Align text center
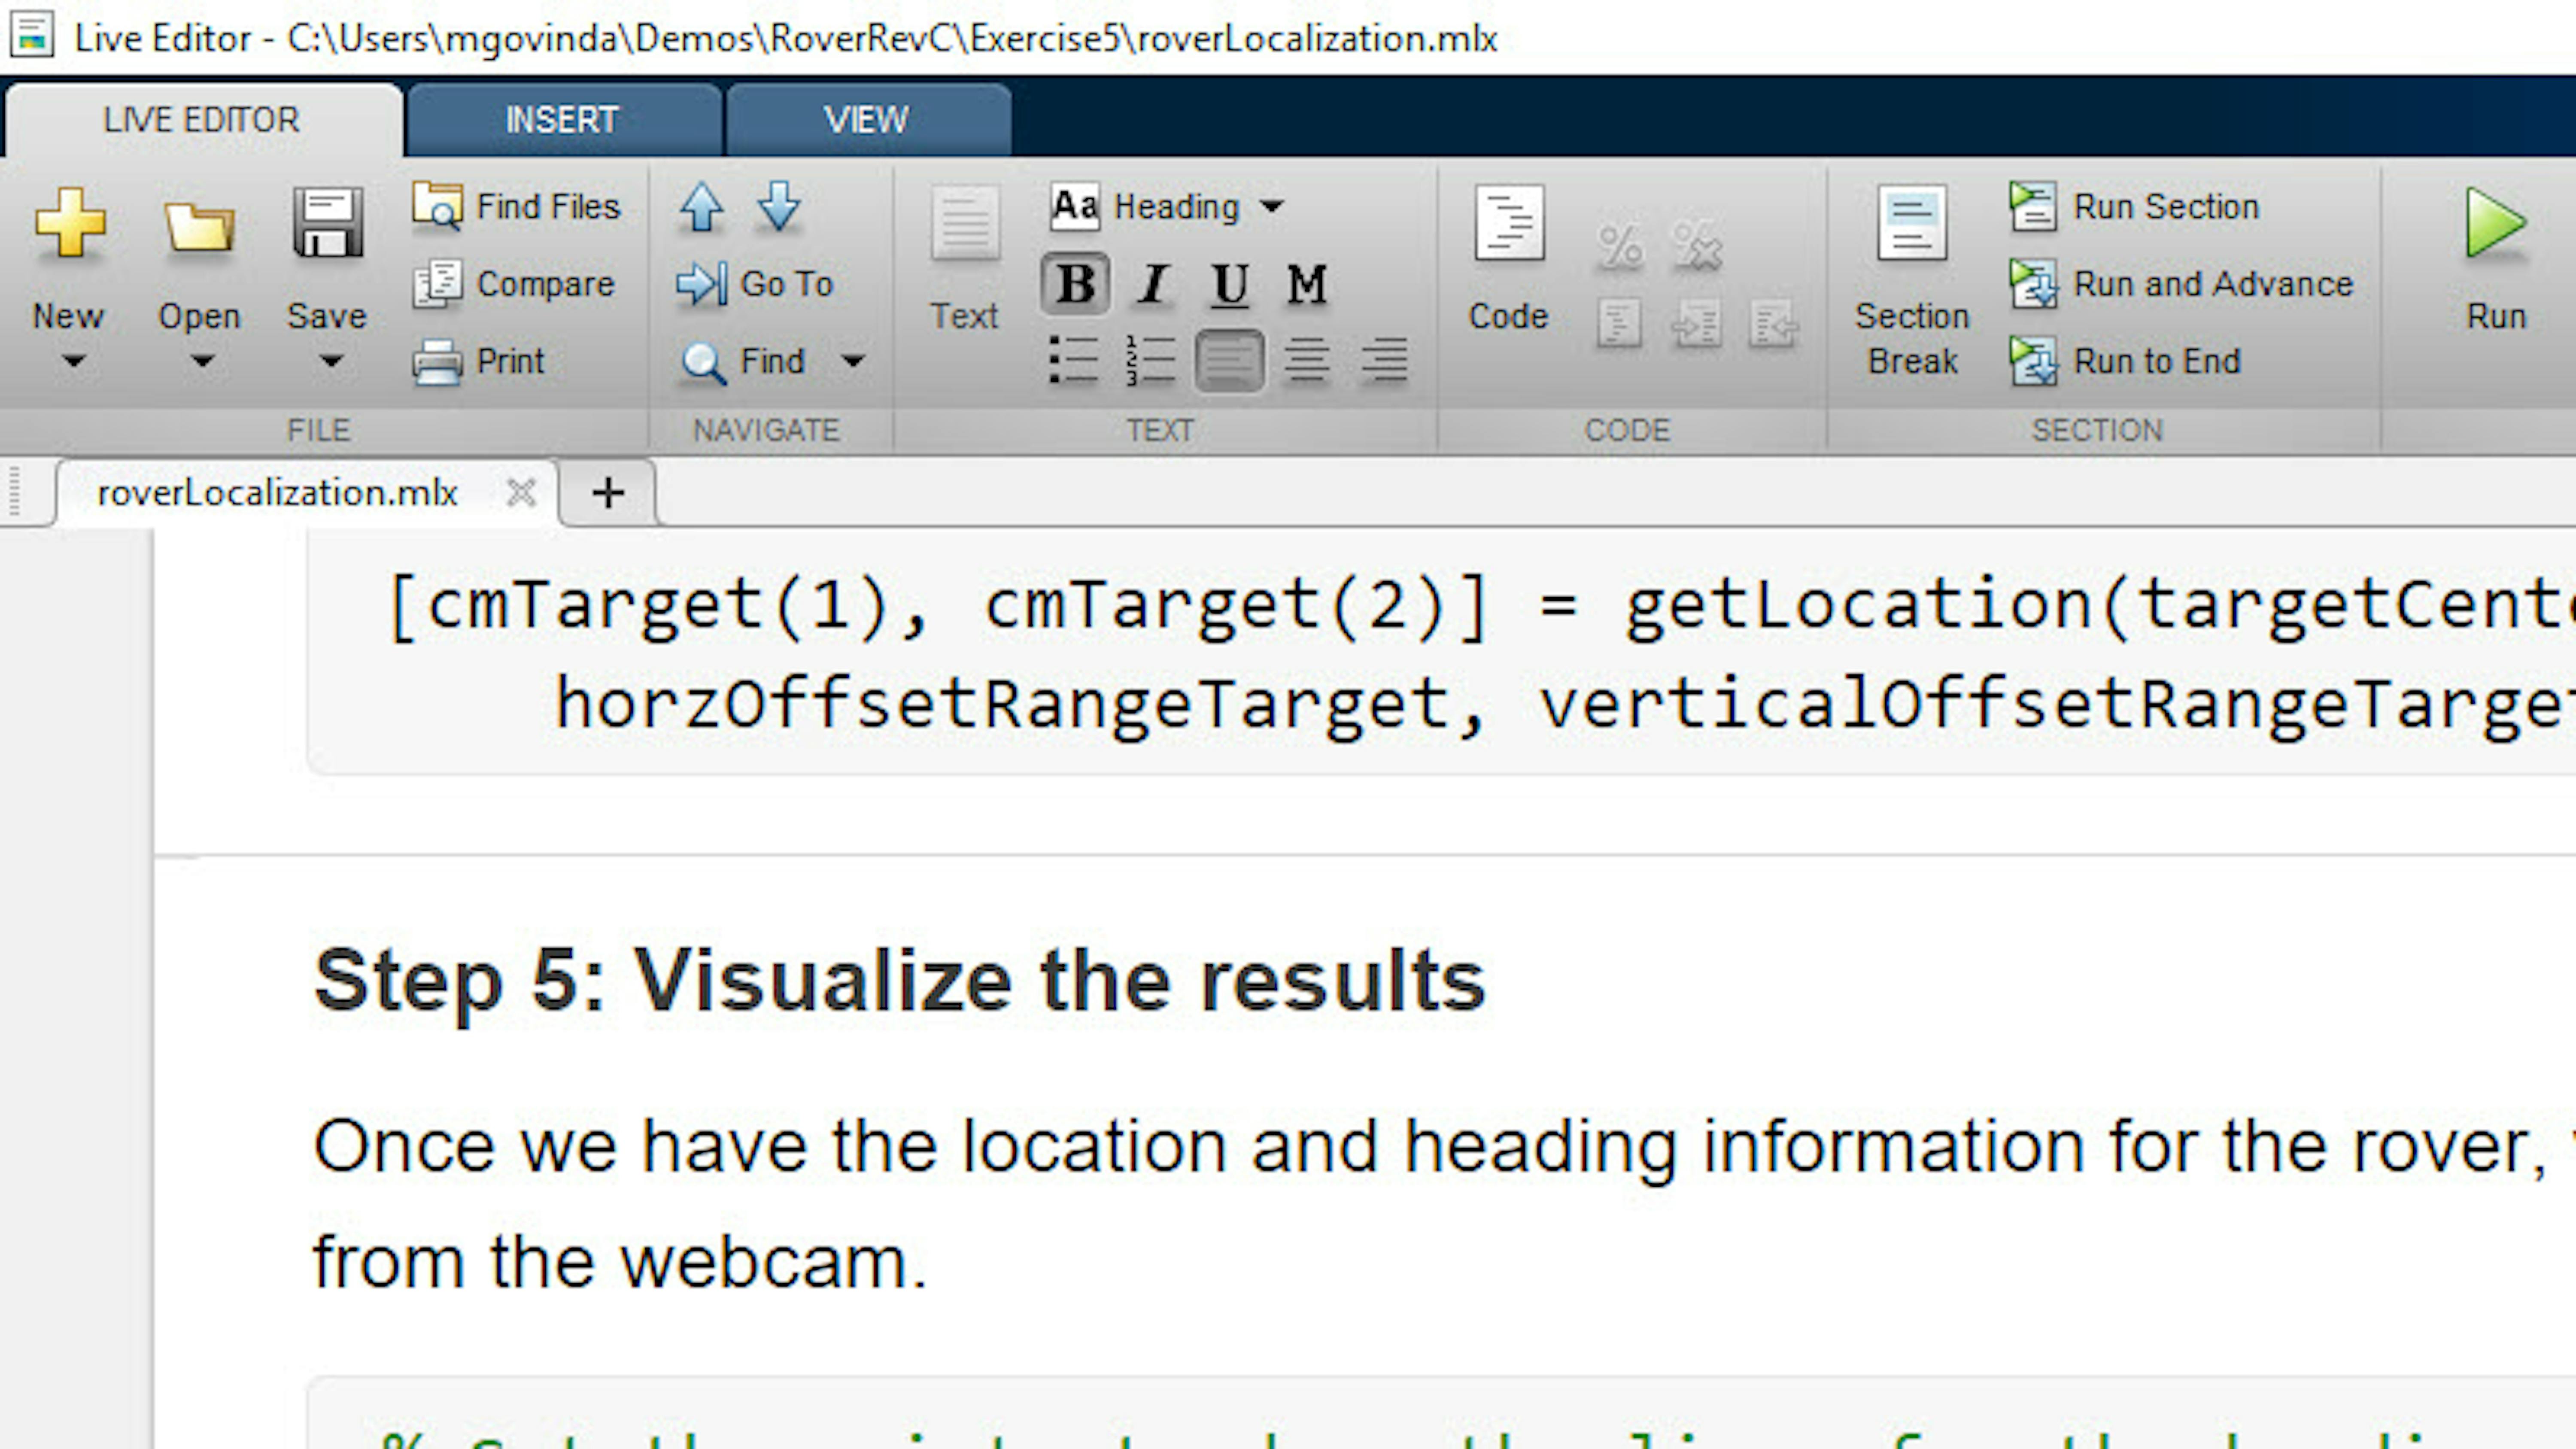The height and width of the screenshot is (1449, 2576). coord(1306,361)
